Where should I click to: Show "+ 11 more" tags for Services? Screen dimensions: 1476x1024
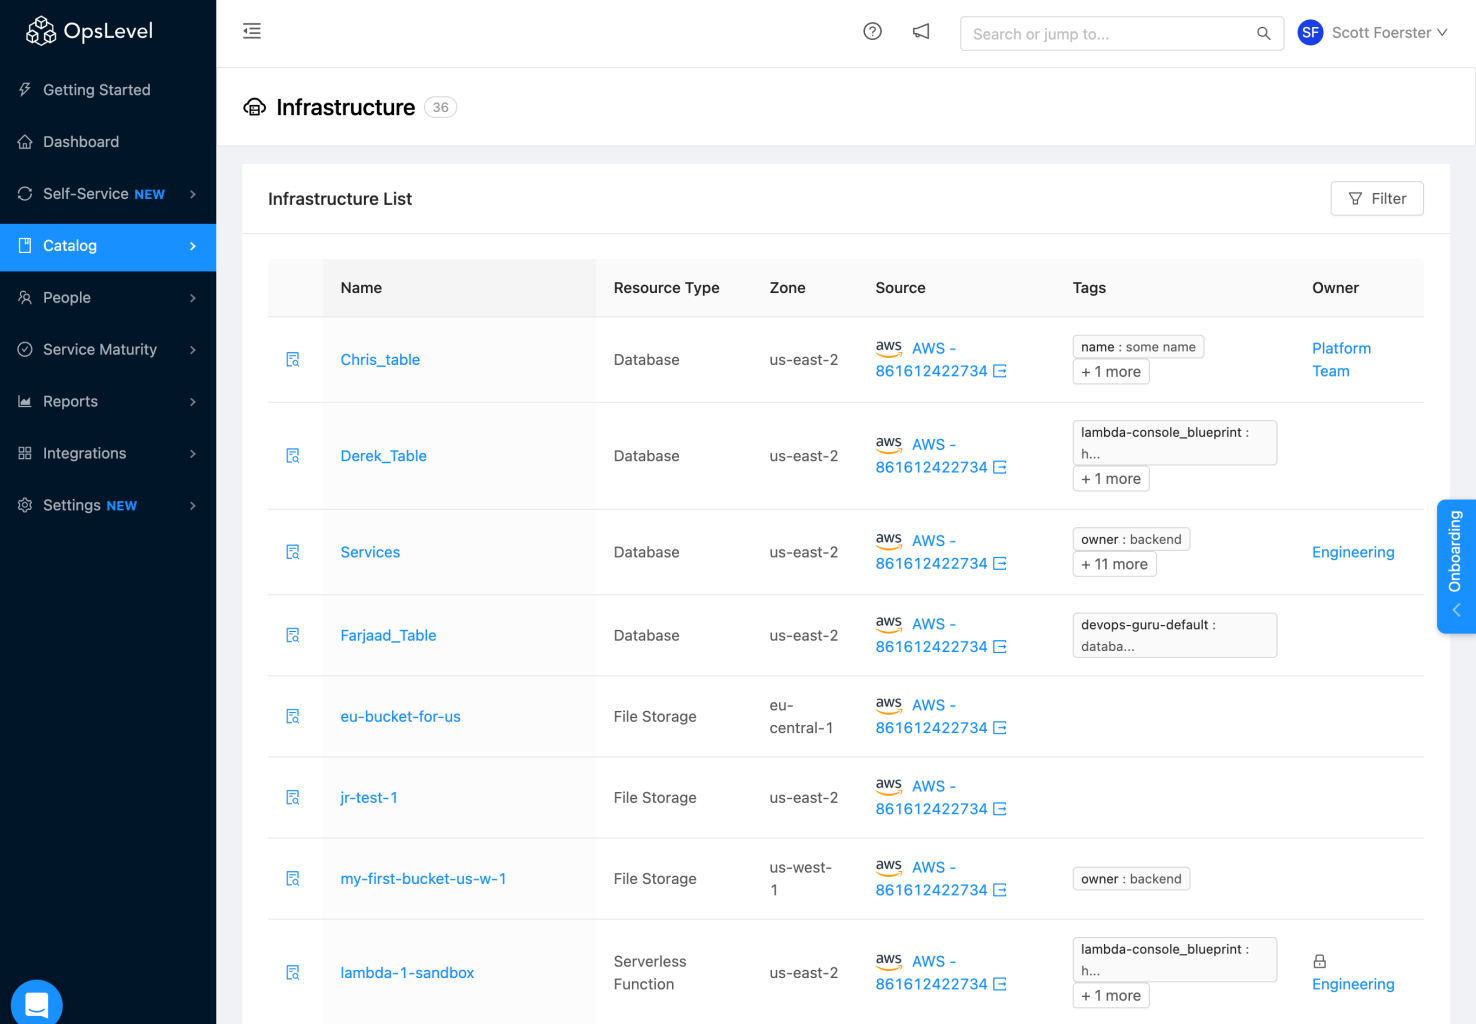tap(1114, 564)
